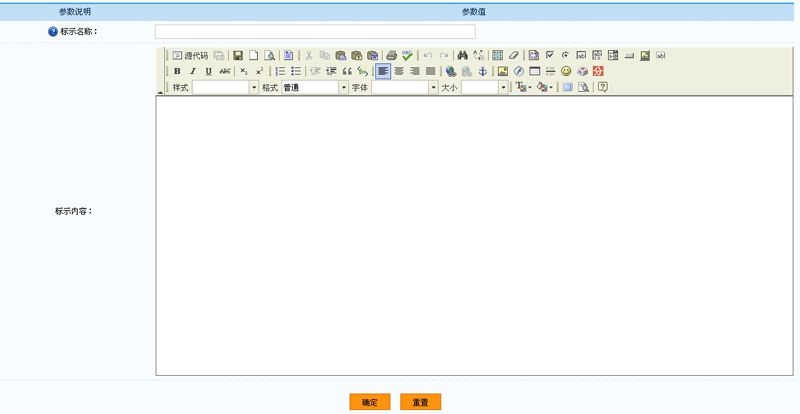Open the Templates icon
800x414 pixels.
click(x=288, y=56)
